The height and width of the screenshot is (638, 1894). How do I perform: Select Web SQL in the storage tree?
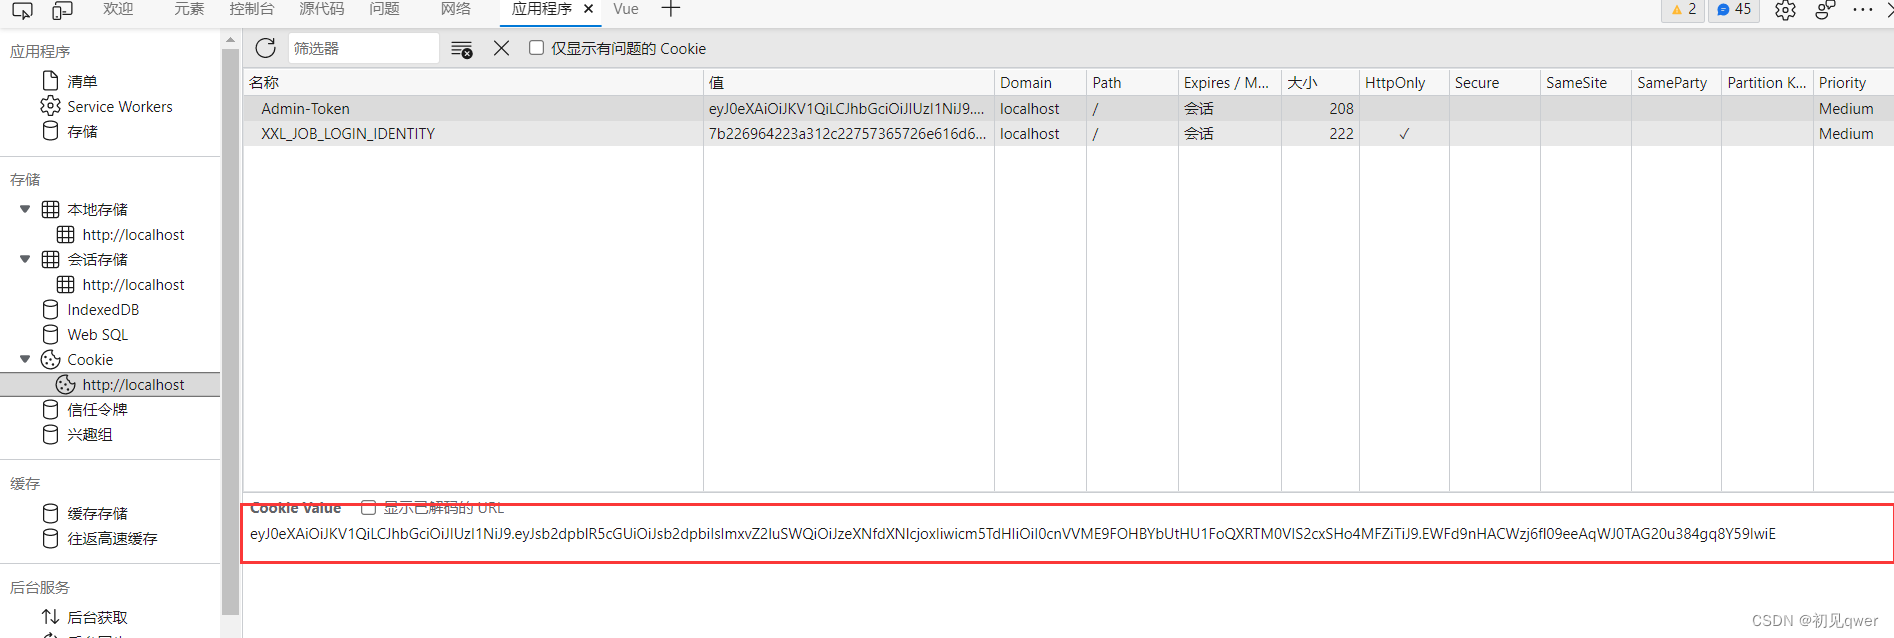(97, 334)
